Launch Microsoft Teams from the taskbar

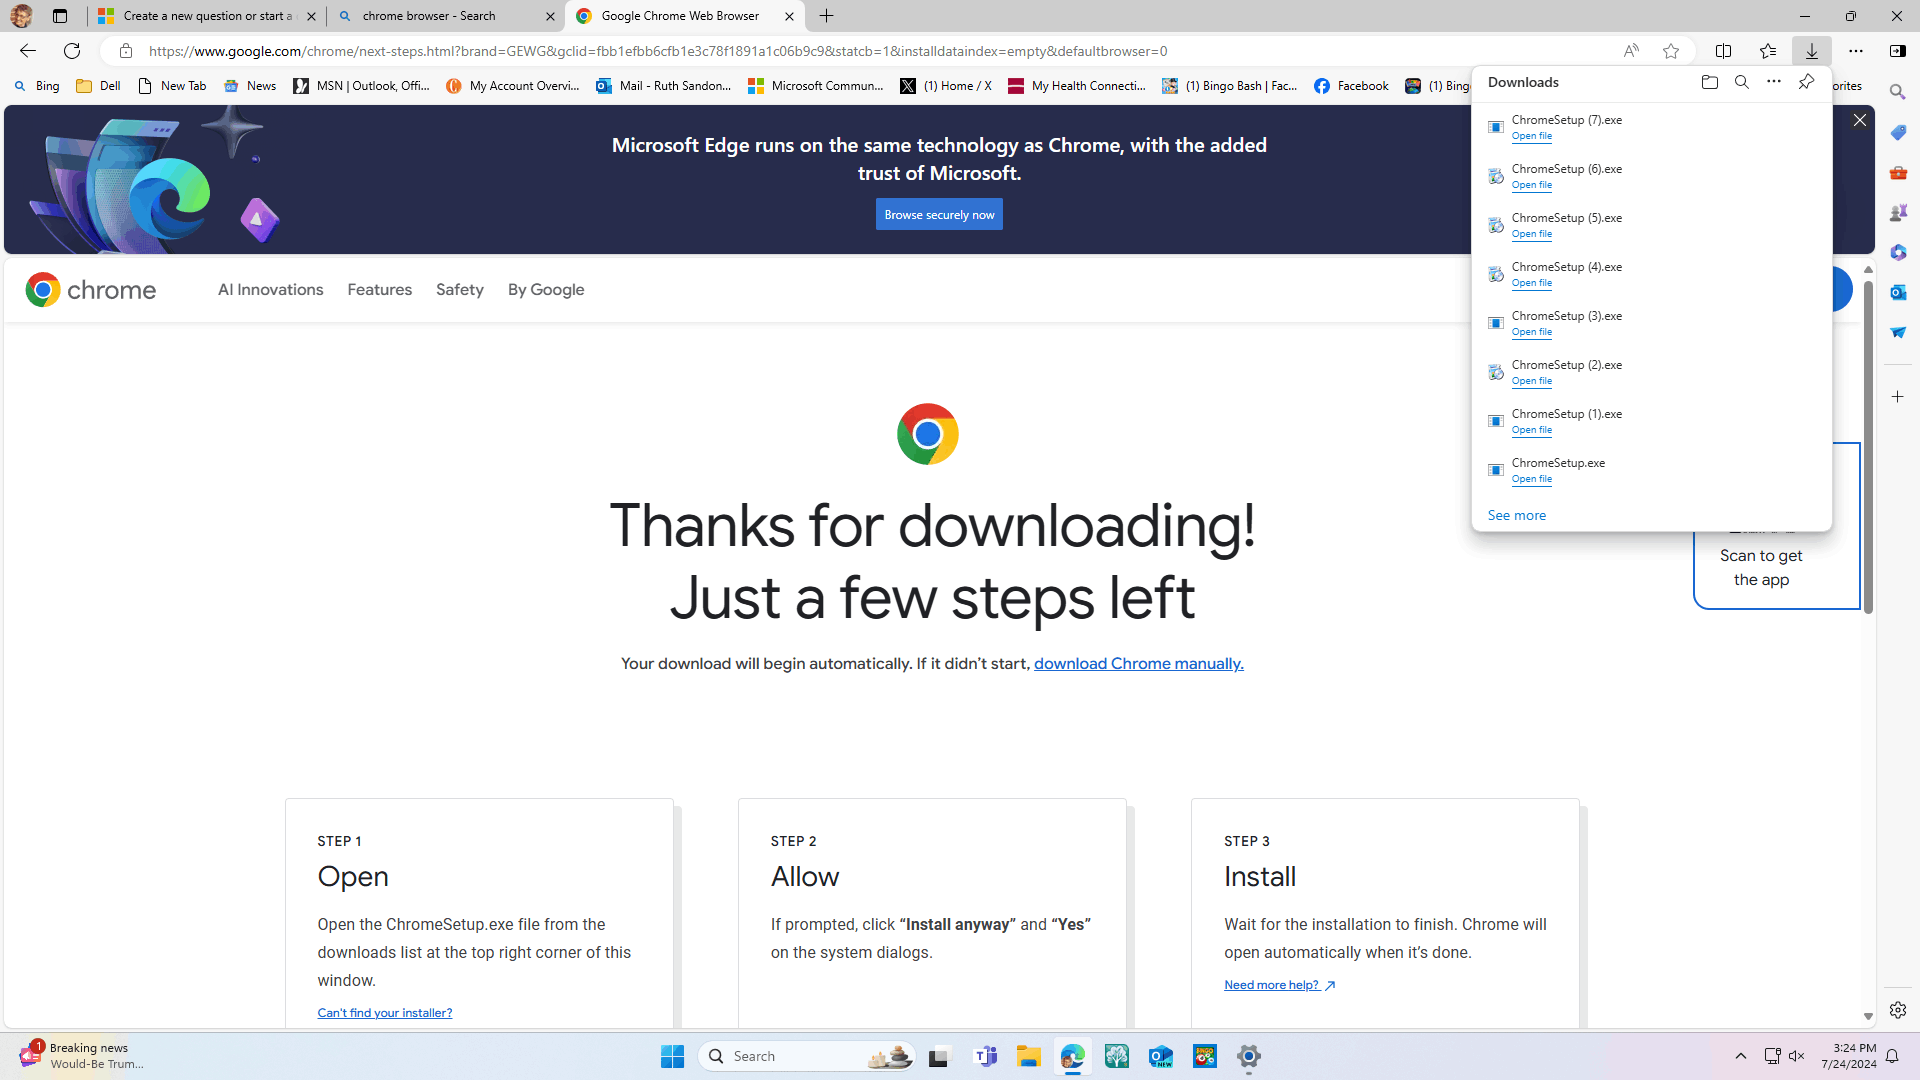point(986,1056)
